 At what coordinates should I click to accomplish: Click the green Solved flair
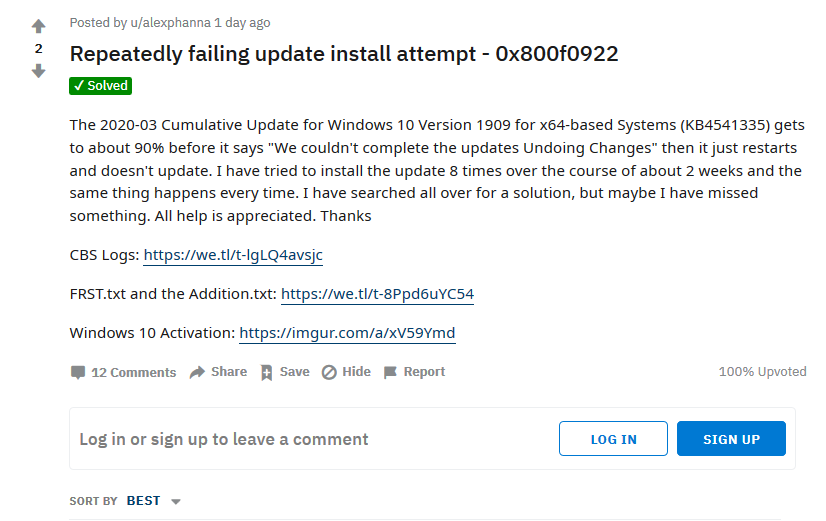click(x=101, y=86)
